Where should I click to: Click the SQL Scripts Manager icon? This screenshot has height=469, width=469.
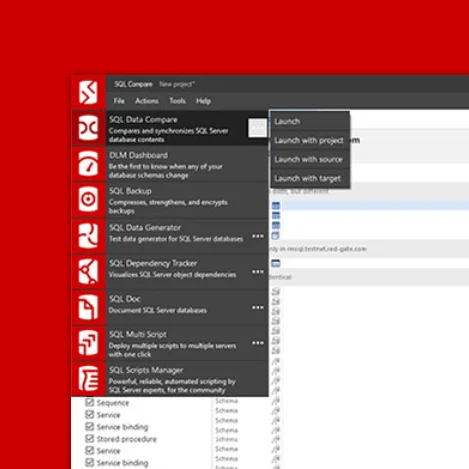tap(88, 378)
